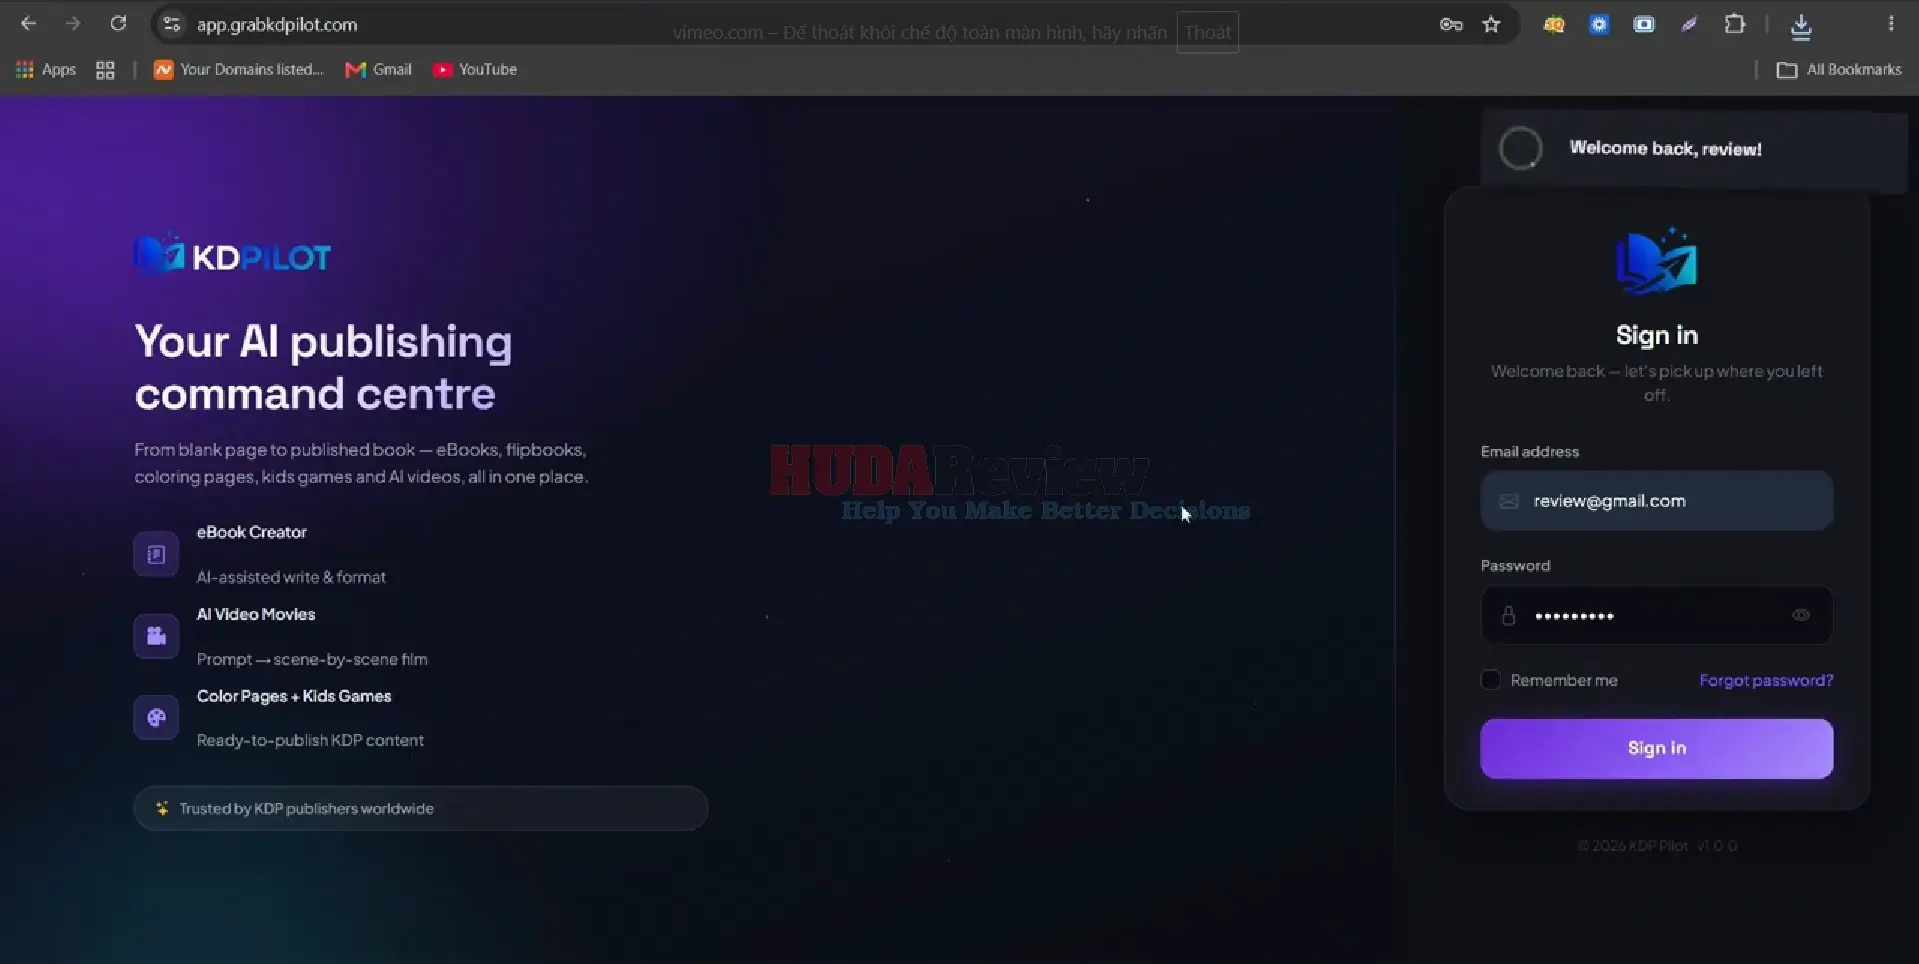This screenshot has width=1919, height=964.
Task: Open site information icon in address bar
Action: pyautogui.click(x=172, y=24)
